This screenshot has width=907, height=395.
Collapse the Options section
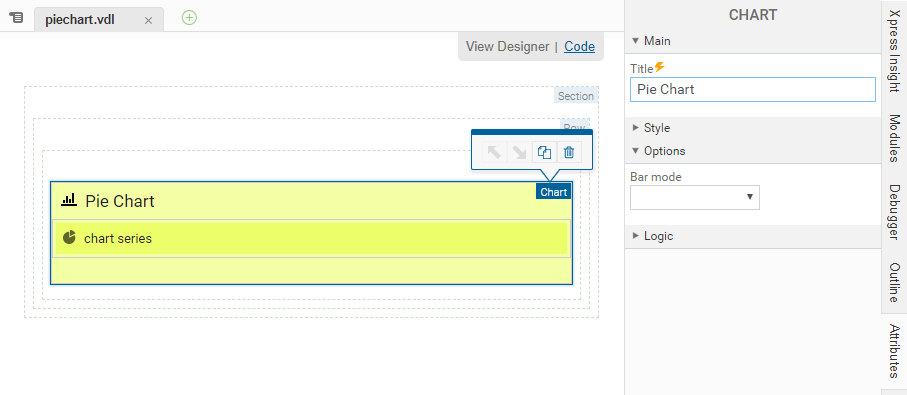coord(659,151)
